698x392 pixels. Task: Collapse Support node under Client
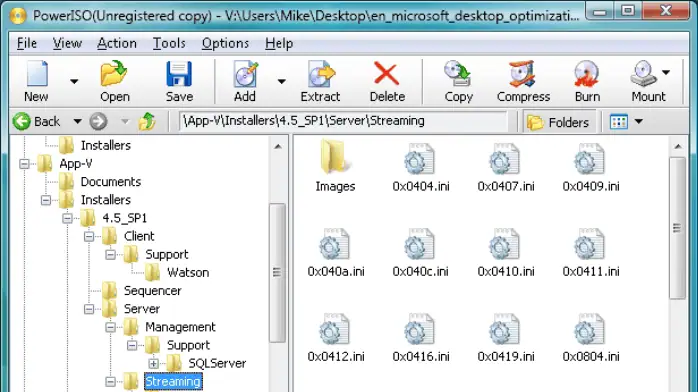click(110, 255)
